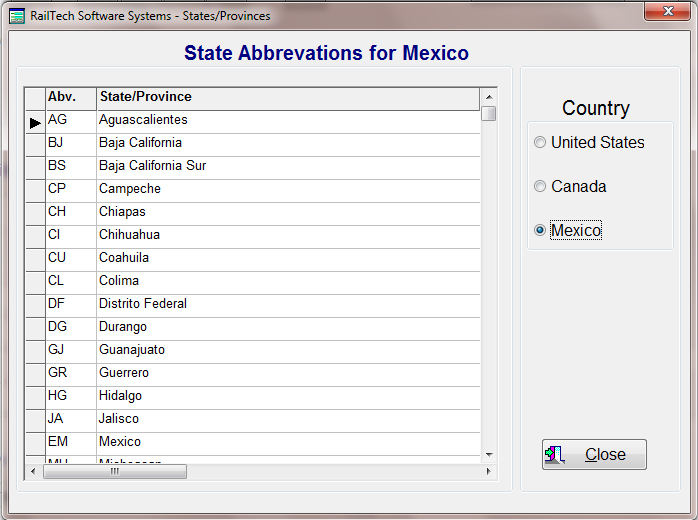Click the State/Province column header
The height and width of the screenshot is (520, 698).
point(288,98)
